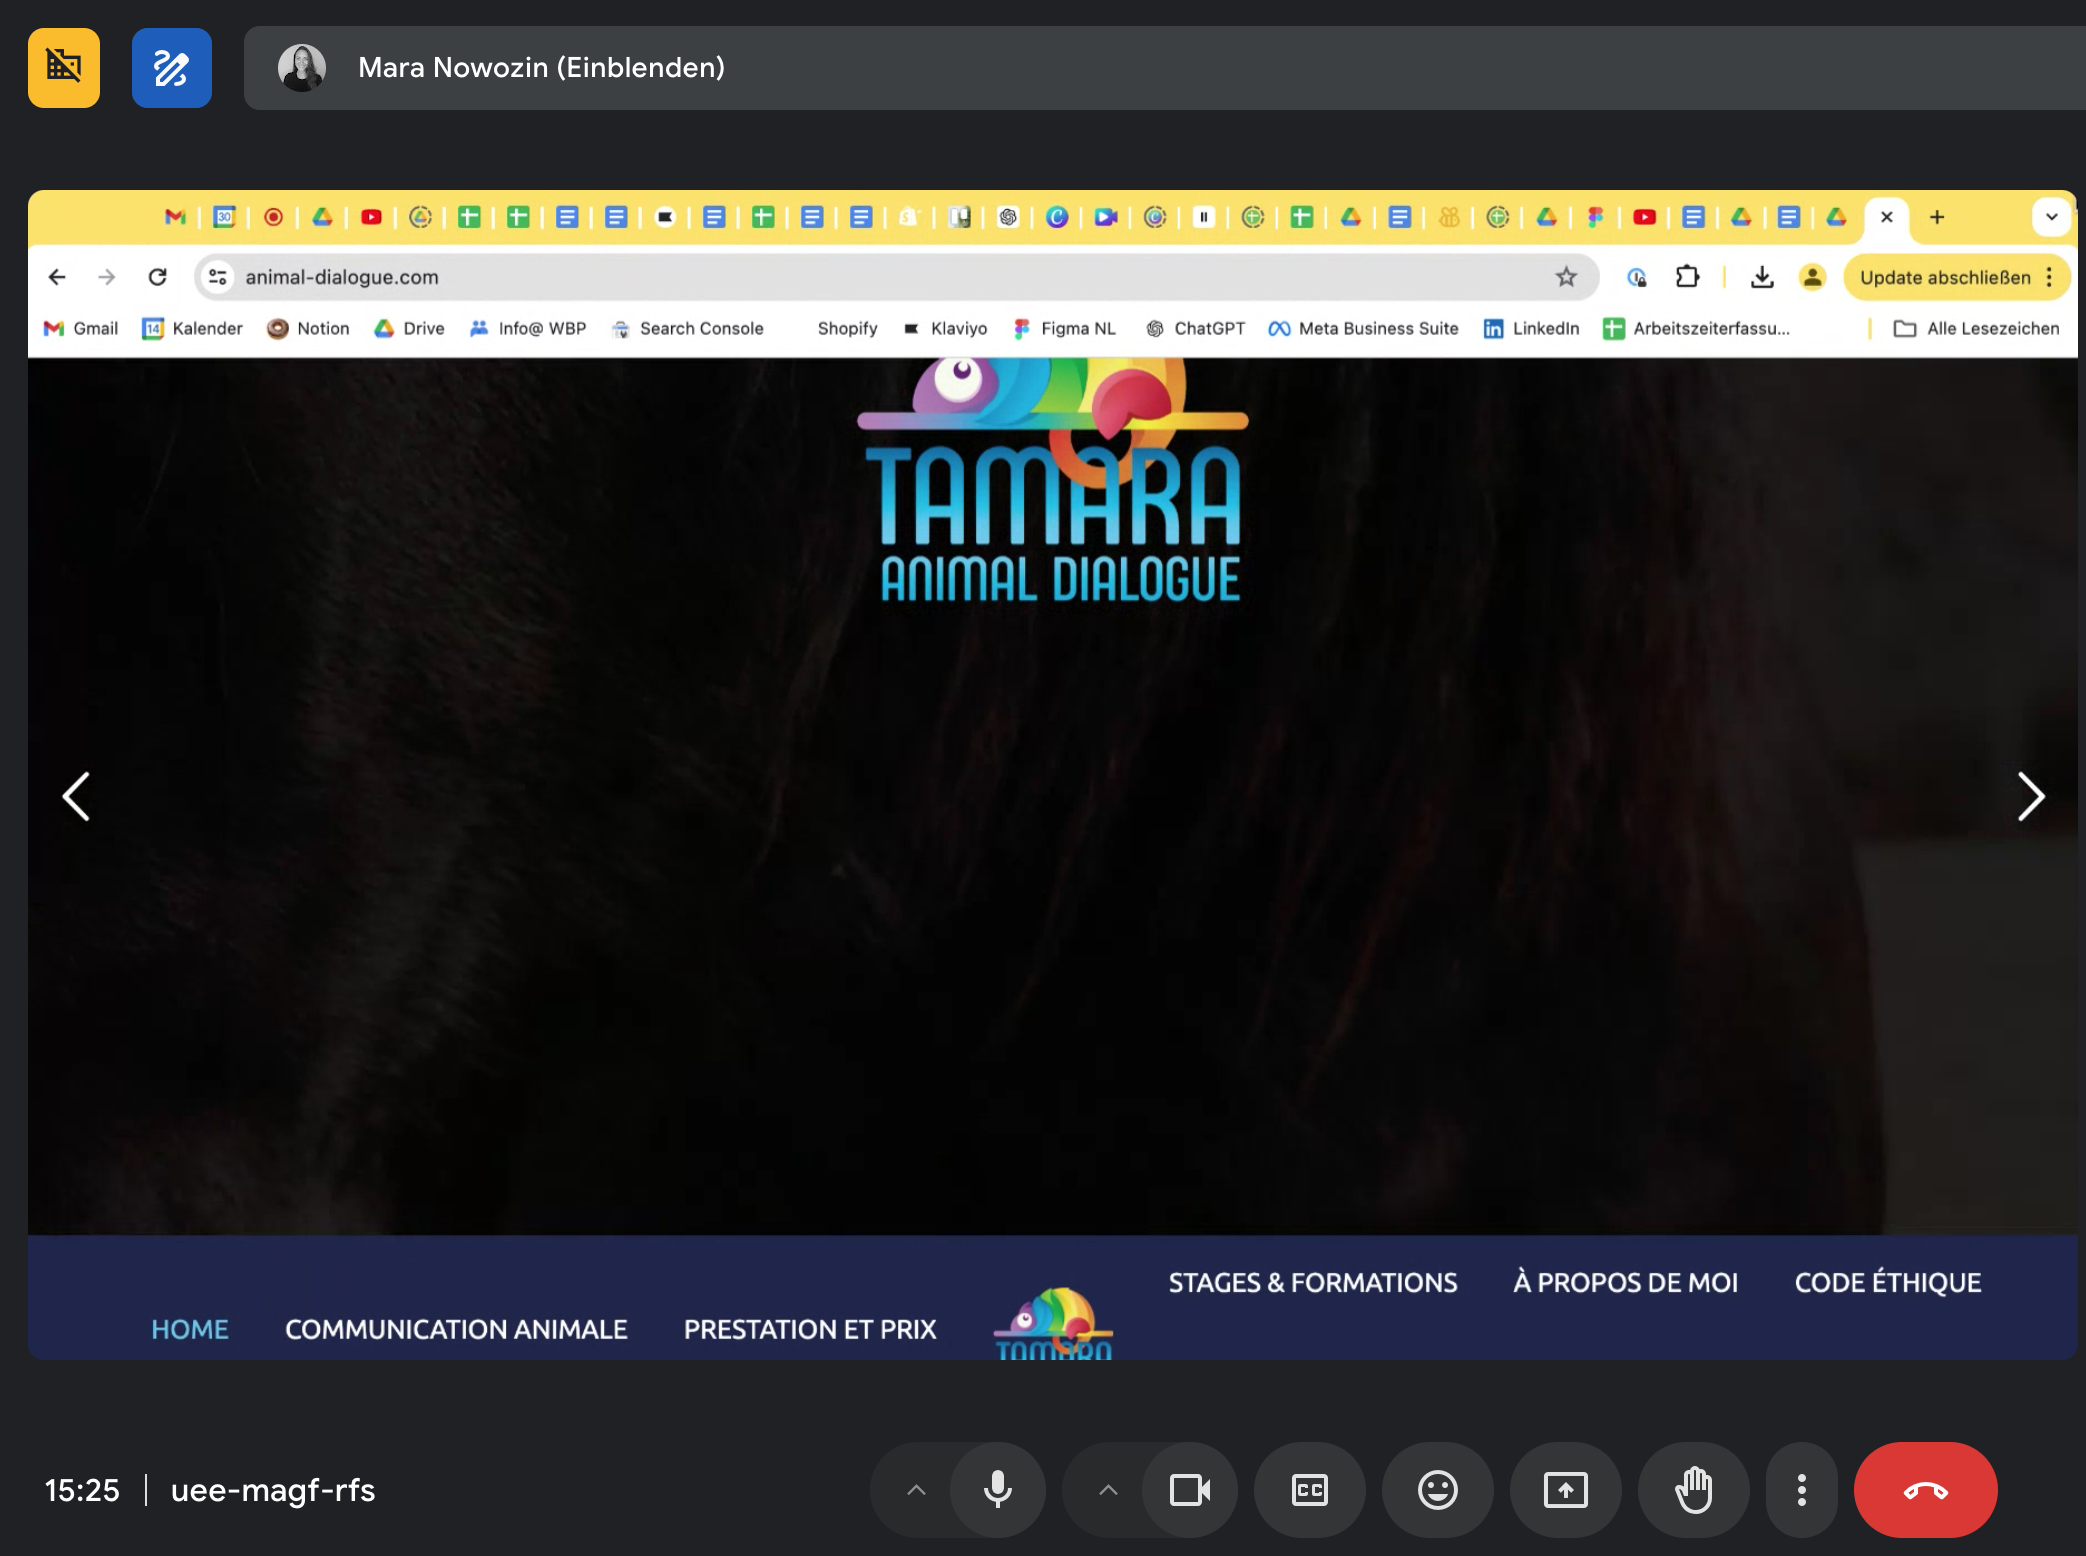Open the tab with the orange bee icon

coord(1449,217)
